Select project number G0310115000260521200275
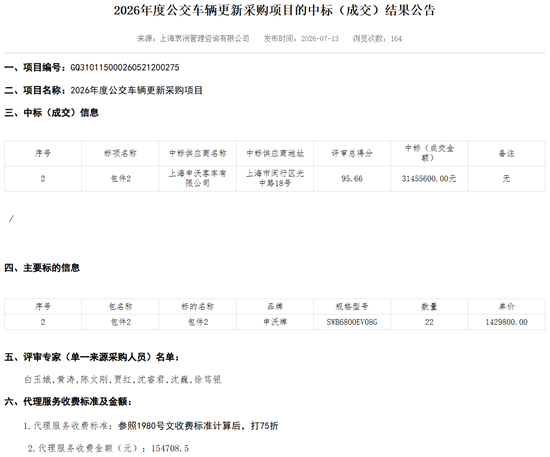This screenshot has height=457, width=550. tap(125, 67)
